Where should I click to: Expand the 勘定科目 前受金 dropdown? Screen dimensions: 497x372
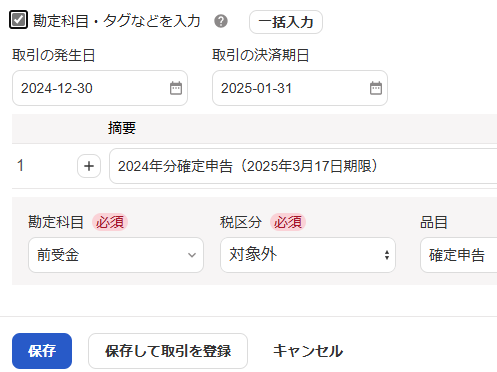click(116, 255)
